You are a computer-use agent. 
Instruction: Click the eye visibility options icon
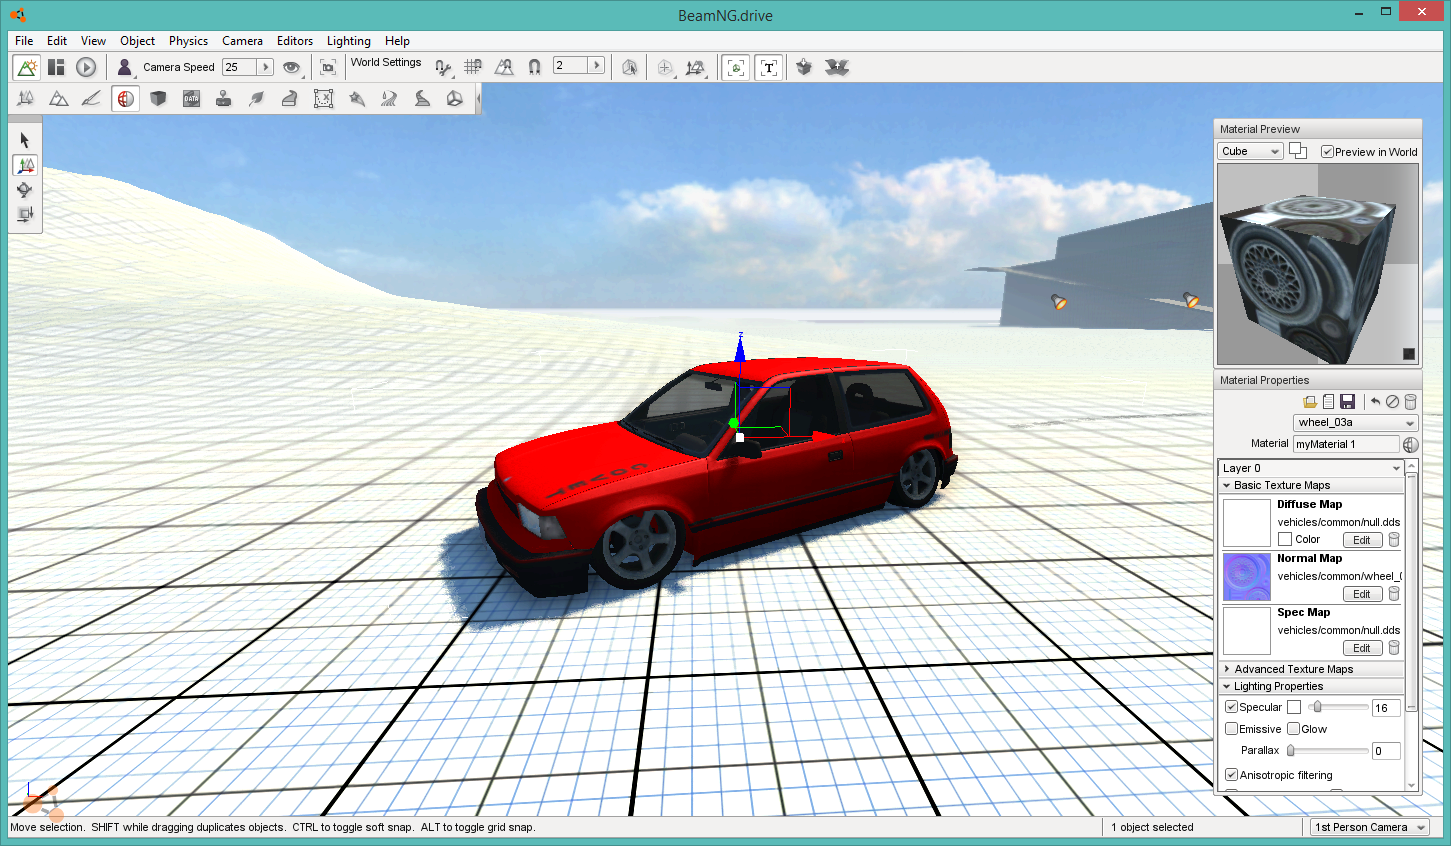(x=291, y=67)
